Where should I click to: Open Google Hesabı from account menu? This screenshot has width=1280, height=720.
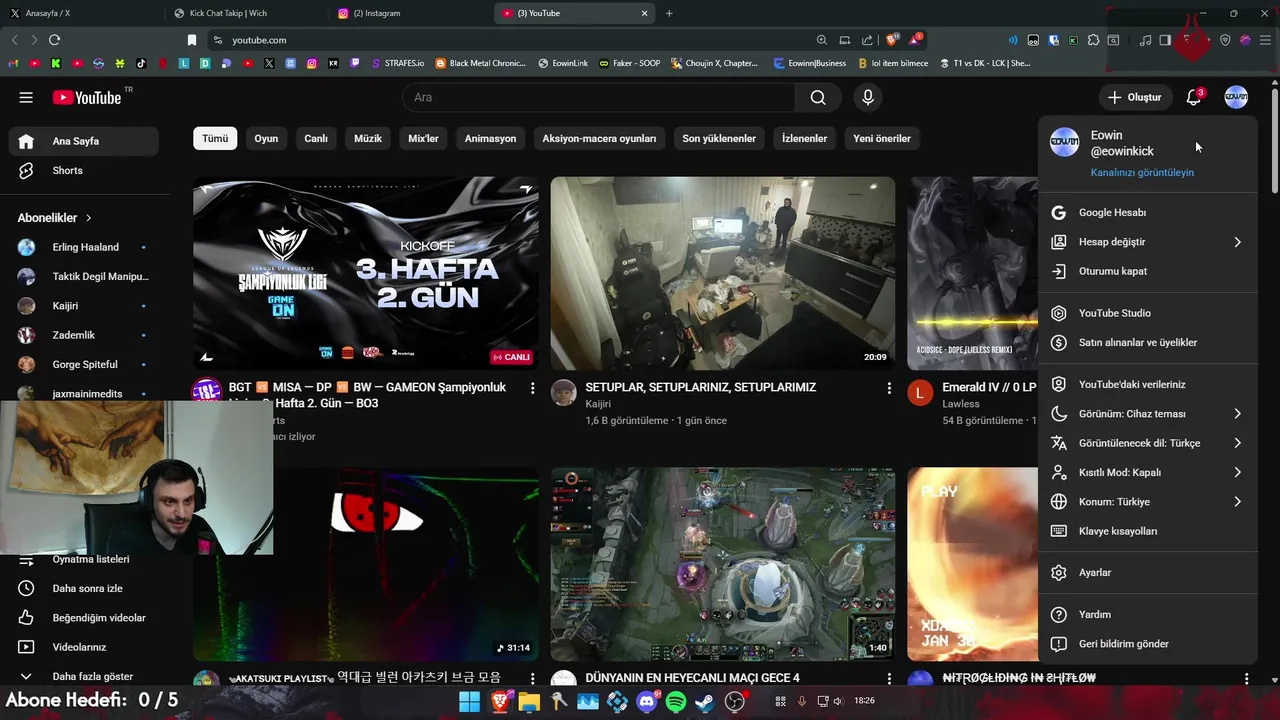(x=1147, y=212)
